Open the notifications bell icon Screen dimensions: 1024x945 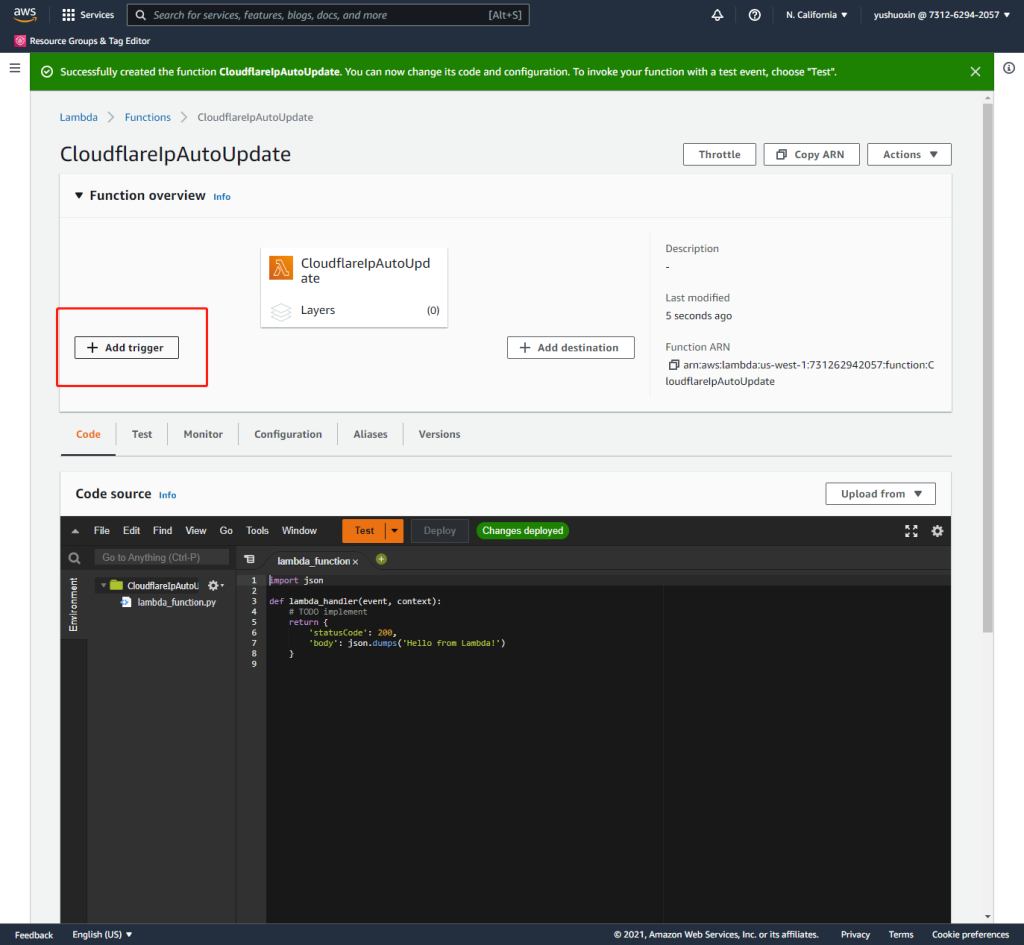click(x=717, y=15)
